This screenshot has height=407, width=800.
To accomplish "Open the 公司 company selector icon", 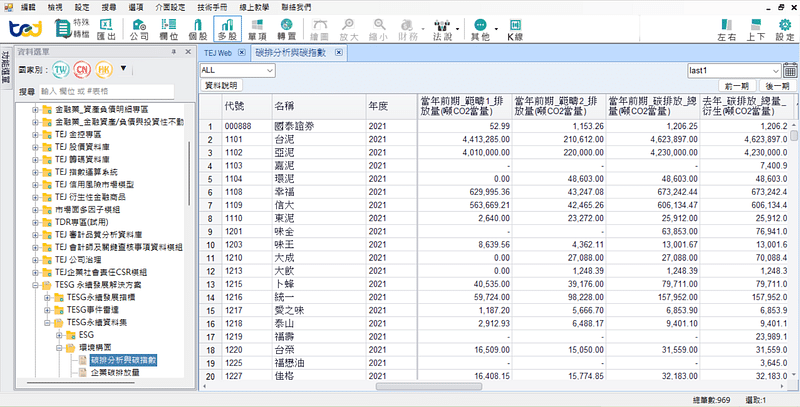I will 140,29.
